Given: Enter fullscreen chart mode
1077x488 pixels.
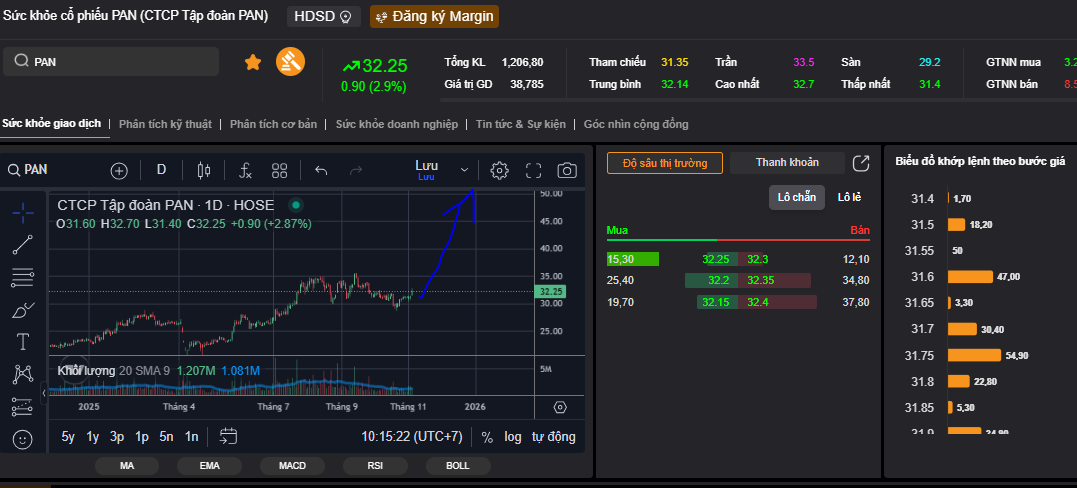Looking at the screenshot, I should 533,170.
